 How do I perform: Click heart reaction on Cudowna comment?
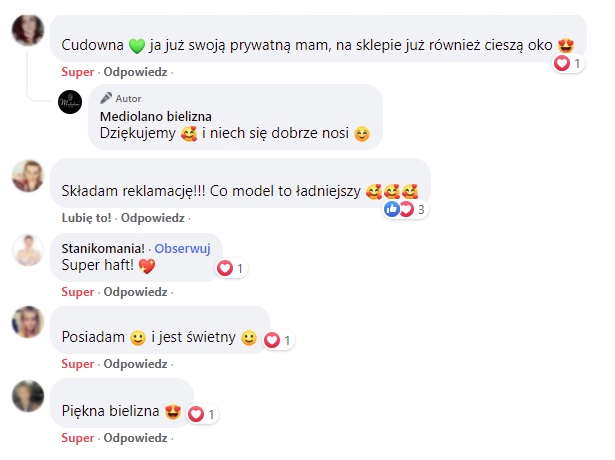pyautogui.click(x=562, y=63)
